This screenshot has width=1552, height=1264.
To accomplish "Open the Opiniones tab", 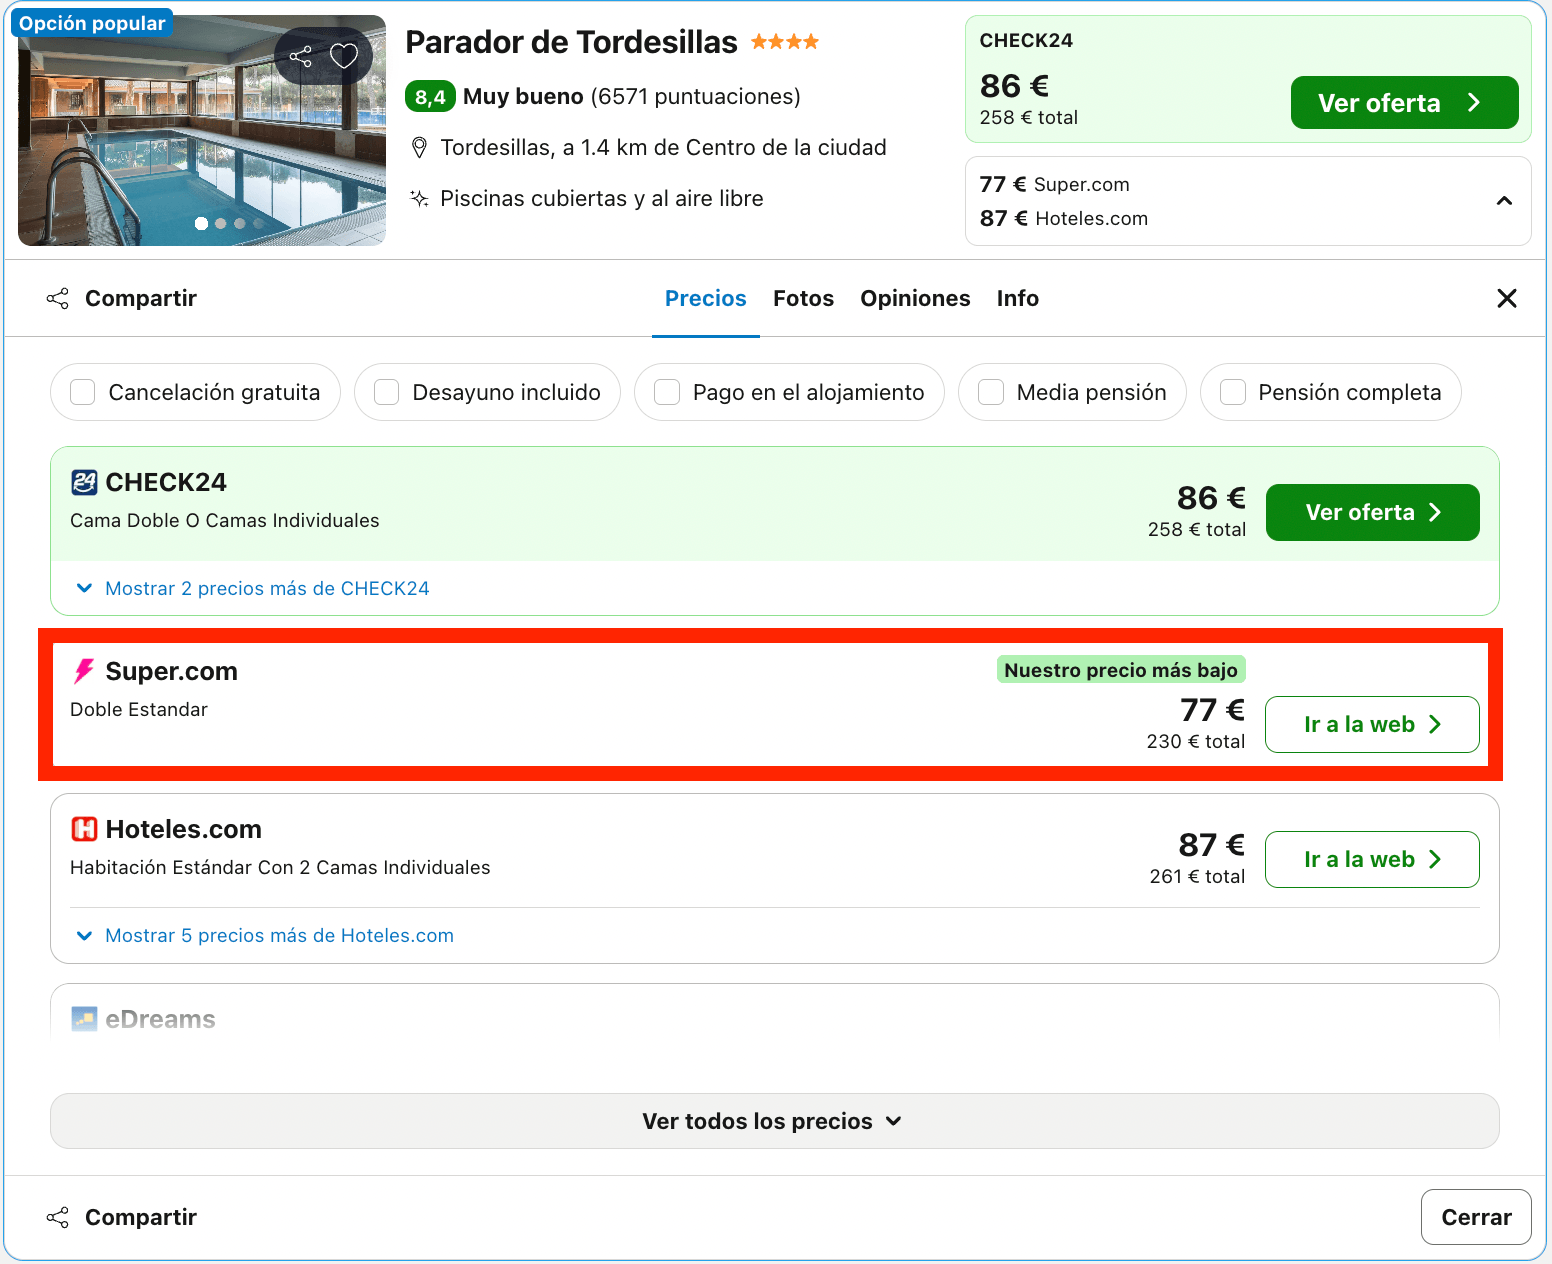I will (915, 298).
